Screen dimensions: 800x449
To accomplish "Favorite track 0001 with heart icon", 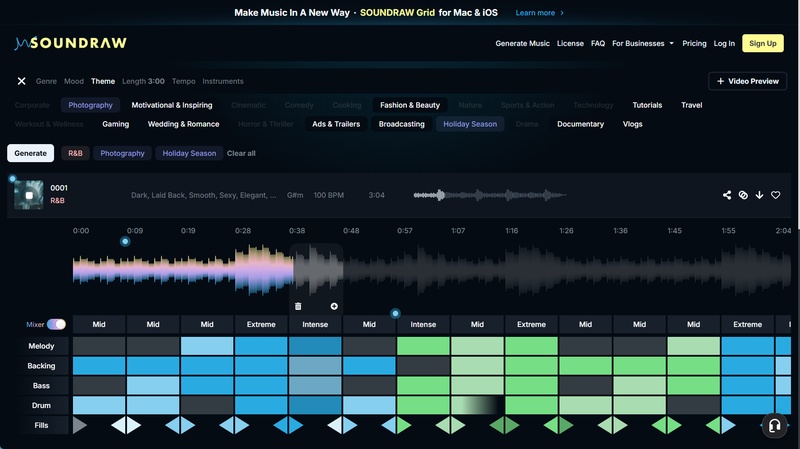I will coord(776,195).
